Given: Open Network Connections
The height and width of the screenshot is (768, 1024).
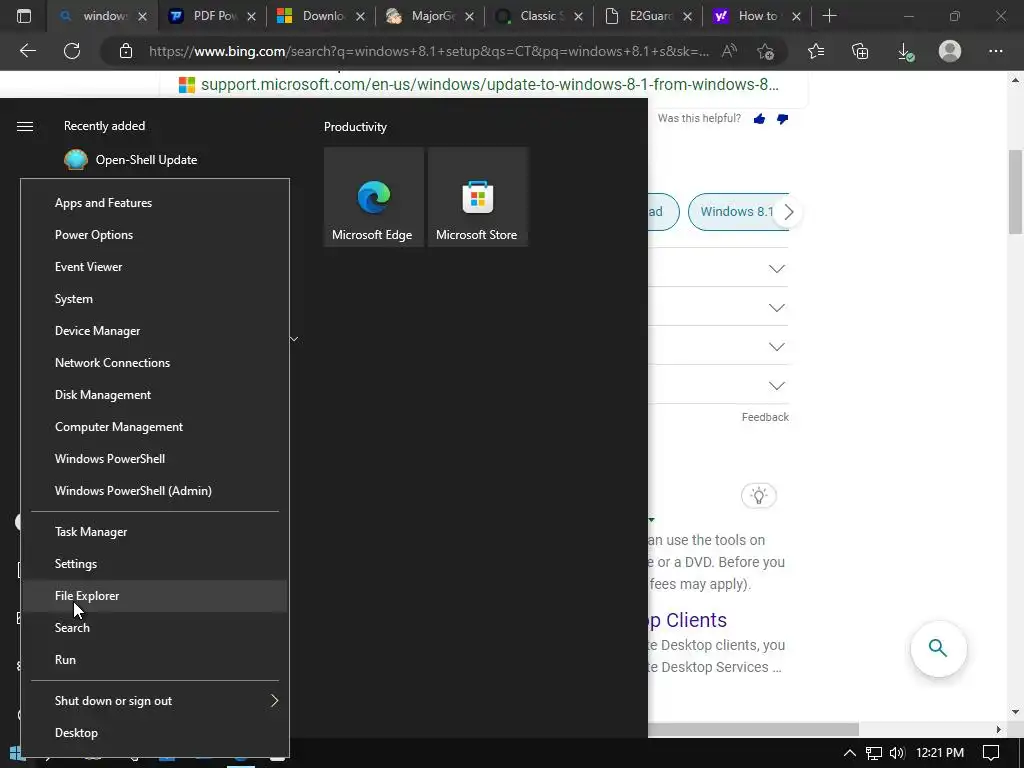Looking at the screenshot, I should 155,363.
